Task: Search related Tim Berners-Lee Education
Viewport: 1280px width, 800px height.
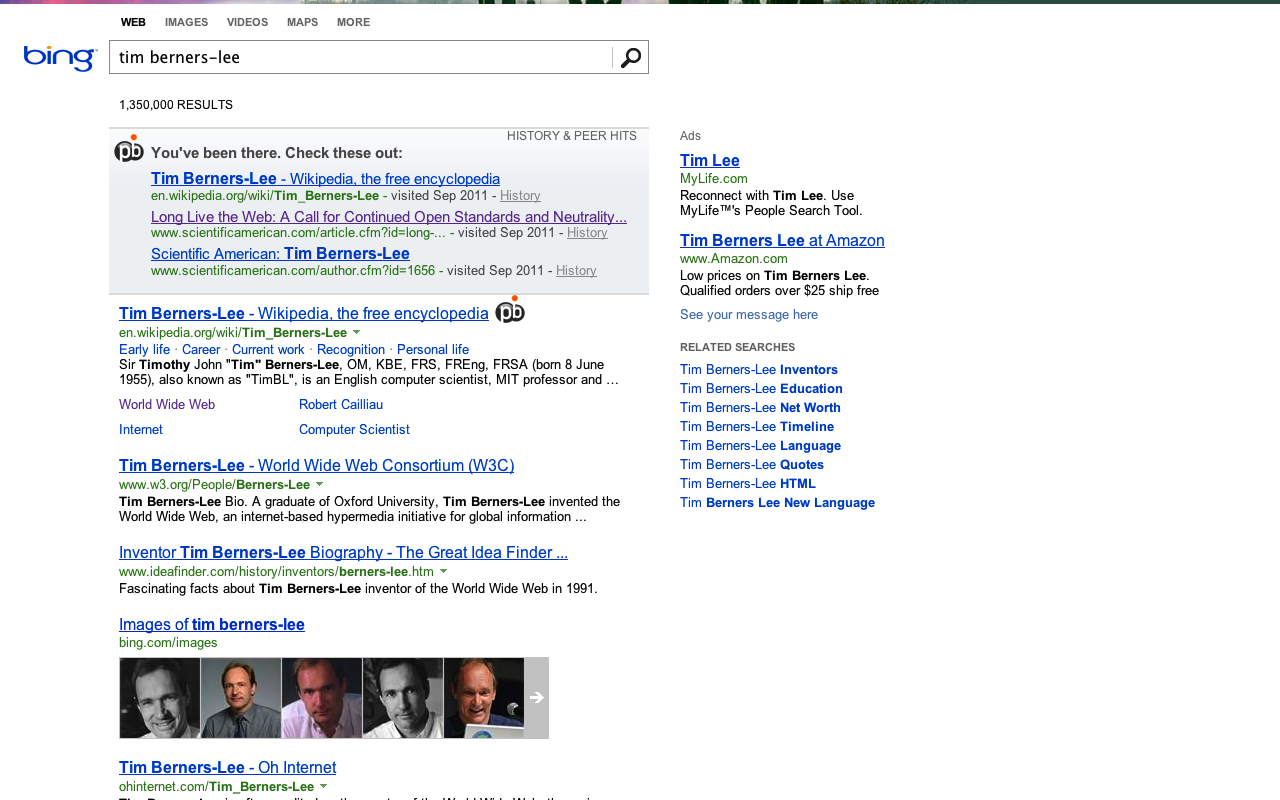Action: (761, 389)
